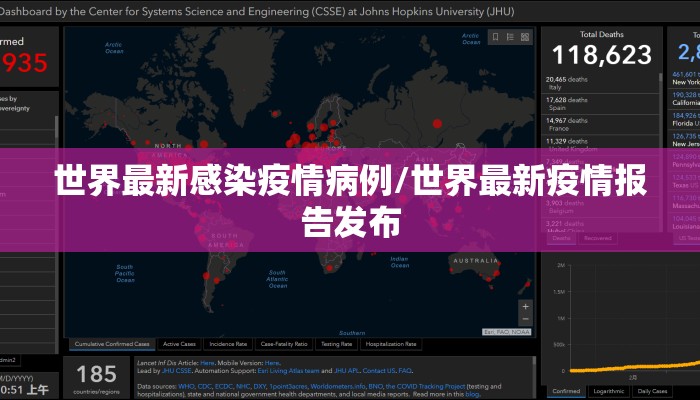Select the Confirmed chart tab
This screenshot has height=400, width=700.
point(566,391)
